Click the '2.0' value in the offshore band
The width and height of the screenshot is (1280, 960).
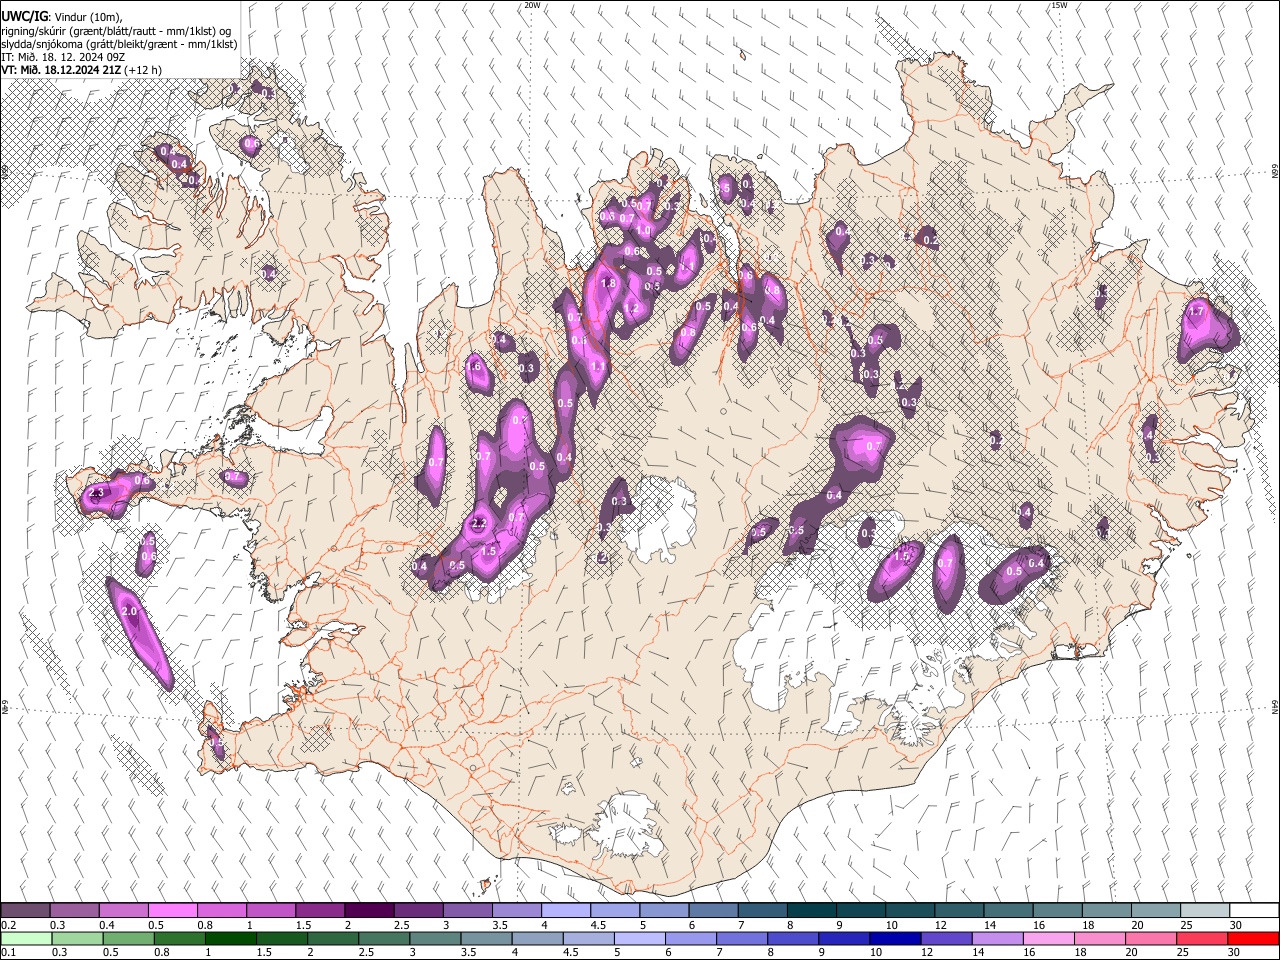click(128, 611)
